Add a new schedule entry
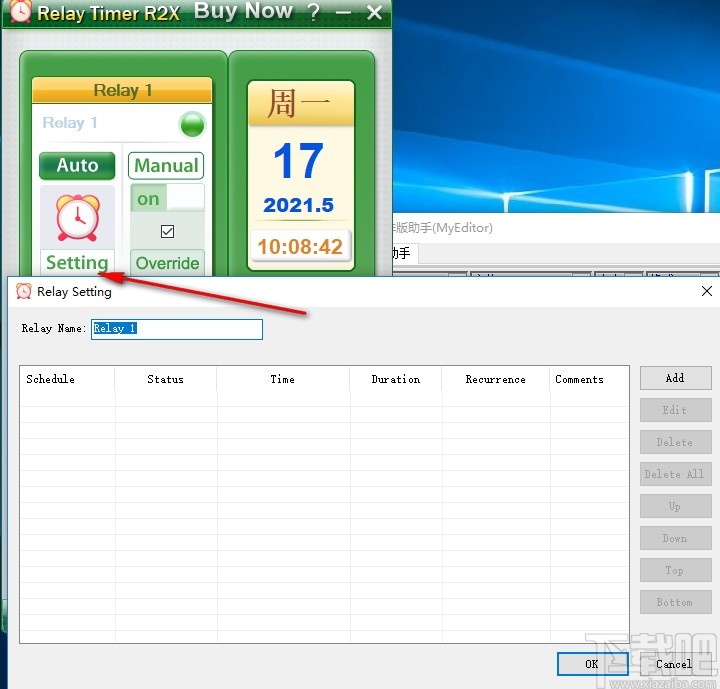720x689 pixels. tap(675, 378)
